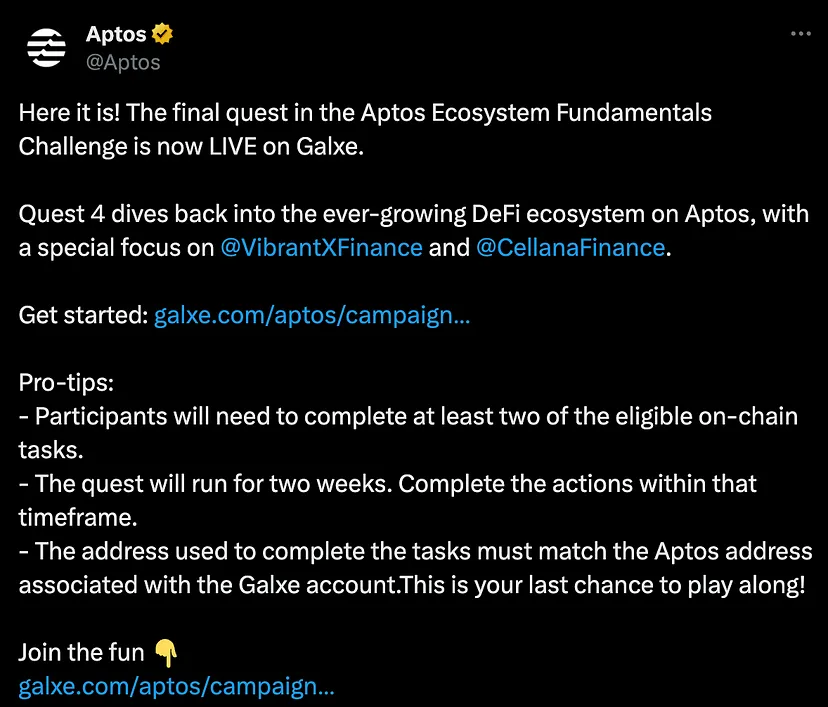828x707 pixels.
Task: Click the "Participants will need to complete" tip
Action: (x=408, y=433)
